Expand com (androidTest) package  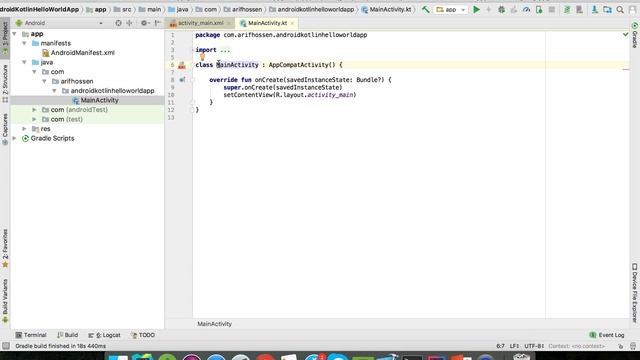coord(34,110)
